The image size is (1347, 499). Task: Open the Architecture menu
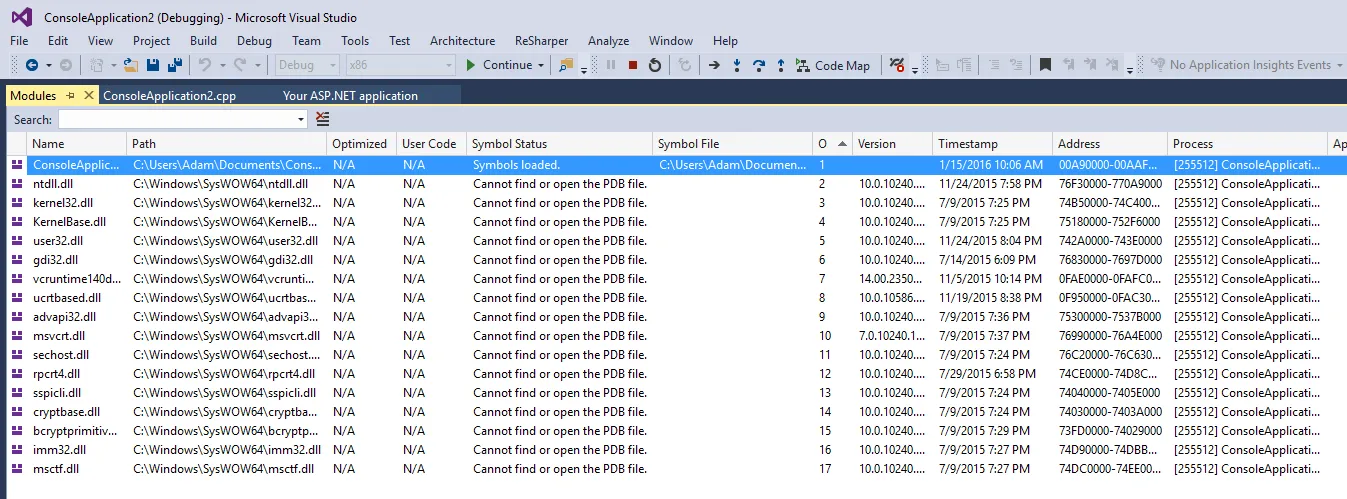(462, 41)
